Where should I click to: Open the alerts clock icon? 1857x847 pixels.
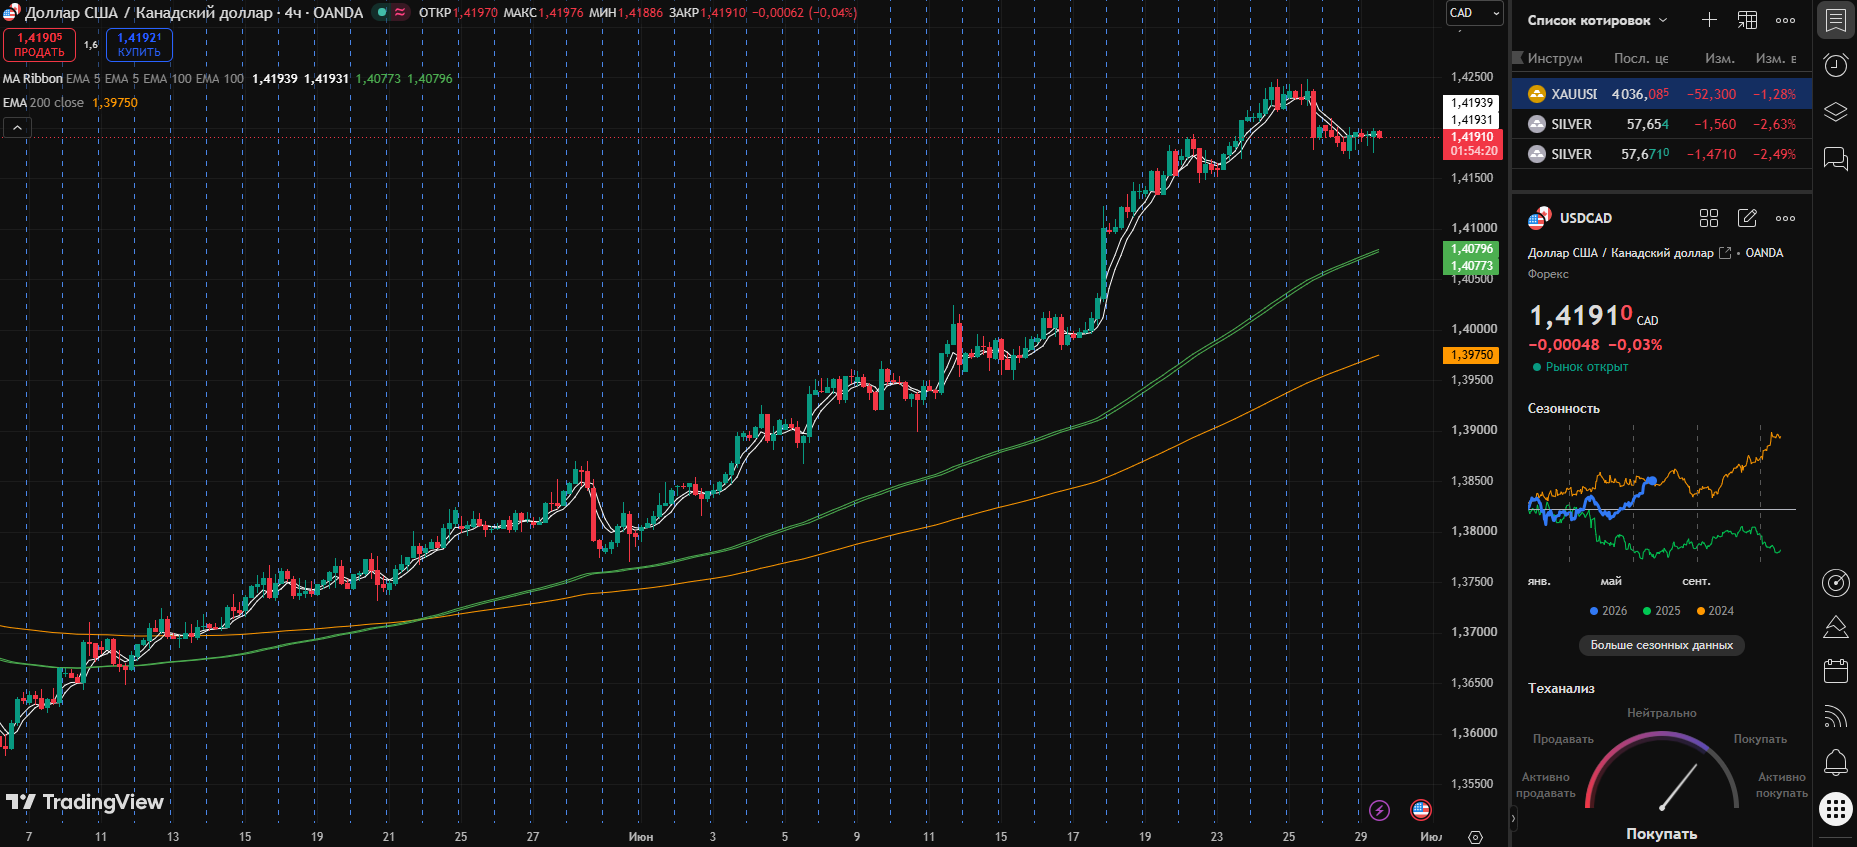(1836, 66)
